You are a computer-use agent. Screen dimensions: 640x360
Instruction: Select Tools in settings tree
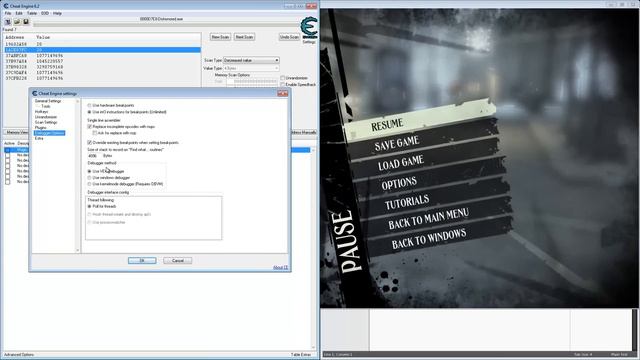46,106
